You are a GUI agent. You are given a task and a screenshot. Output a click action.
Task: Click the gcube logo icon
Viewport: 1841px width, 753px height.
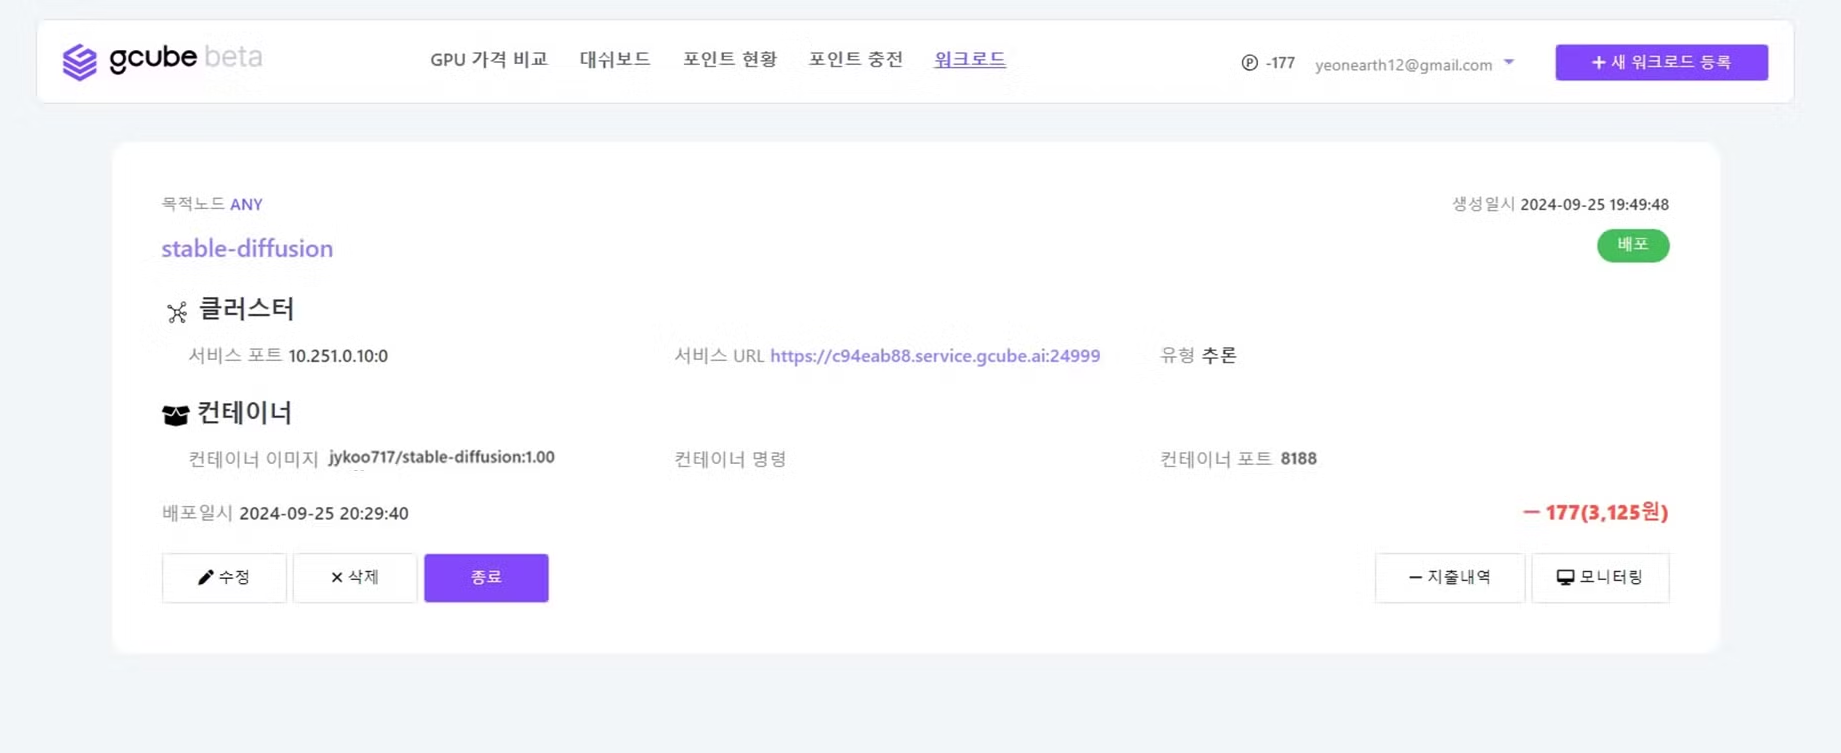(x=80, y=62)
